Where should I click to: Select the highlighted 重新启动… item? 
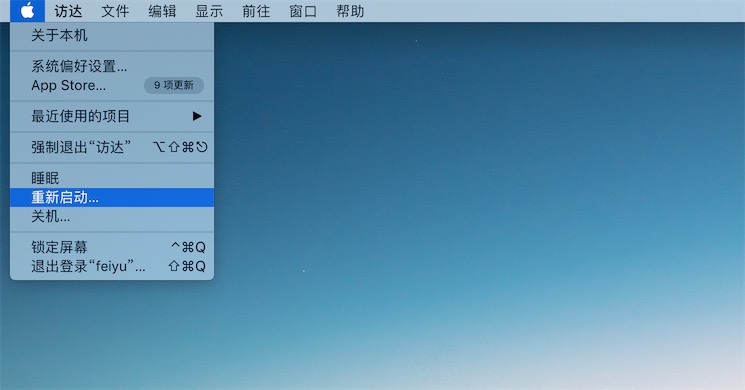click(112, 197)
